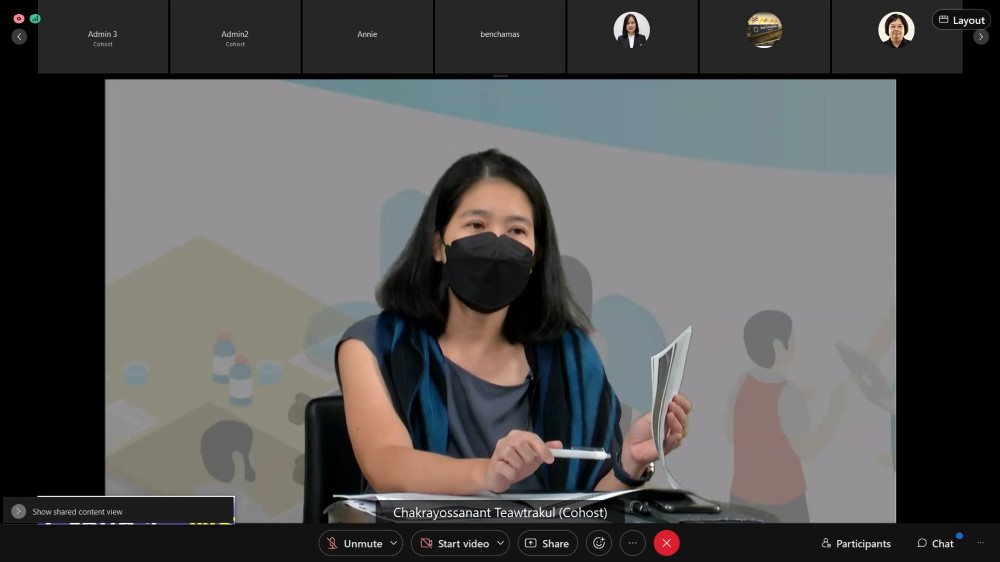Viewport: 1000px width, 562px height.
Task: Click the red recording indicator icon
Action: [x=19, y=19]
